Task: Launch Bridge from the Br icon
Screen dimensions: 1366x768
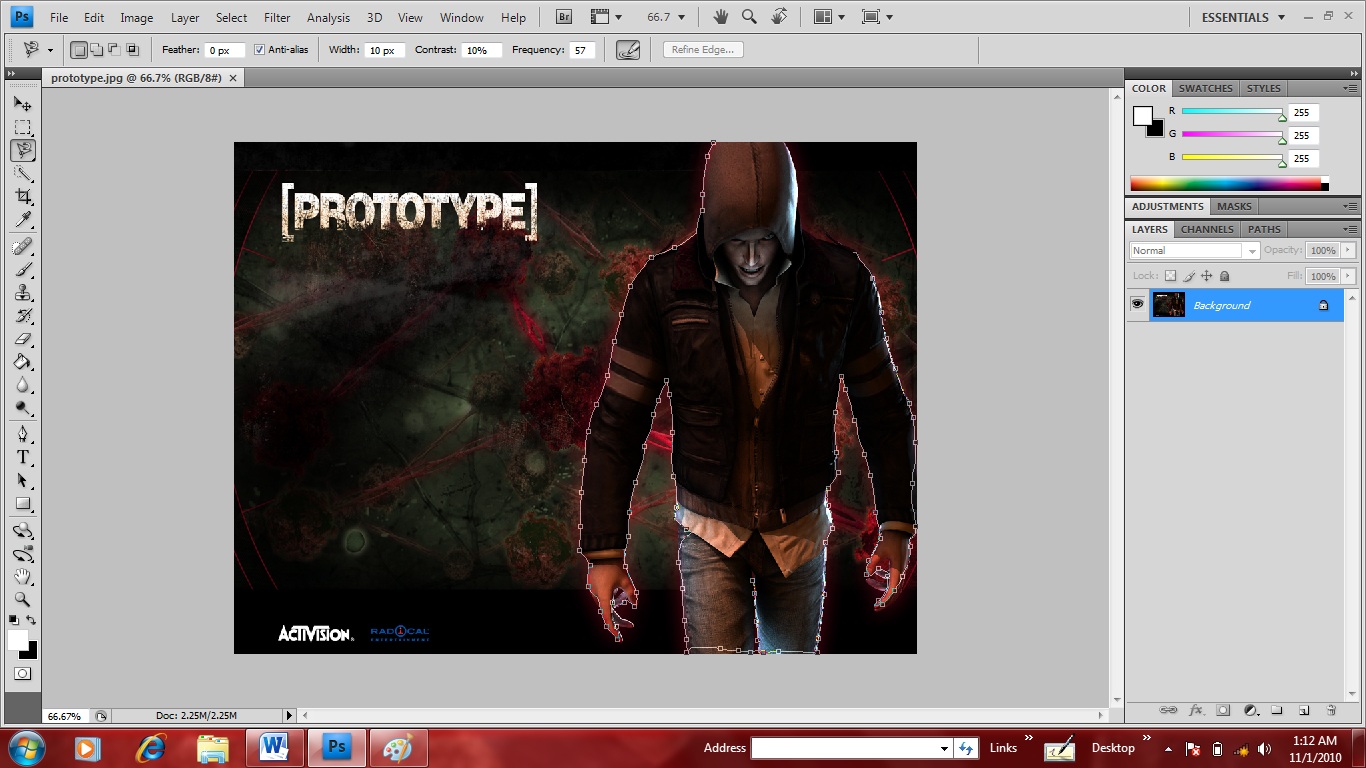Action: pos(564,17)
